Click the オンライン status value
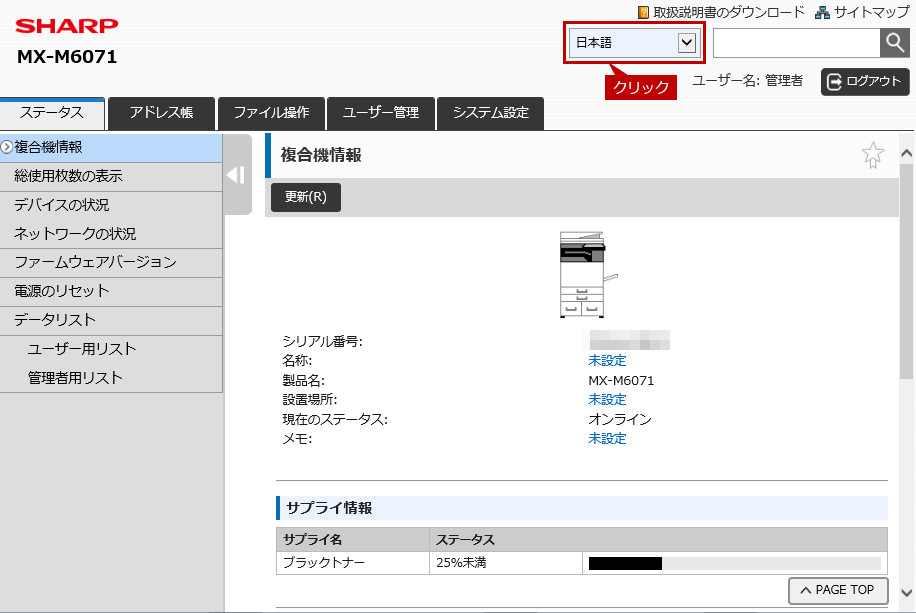The image size is (916, 613). point(620,420)
